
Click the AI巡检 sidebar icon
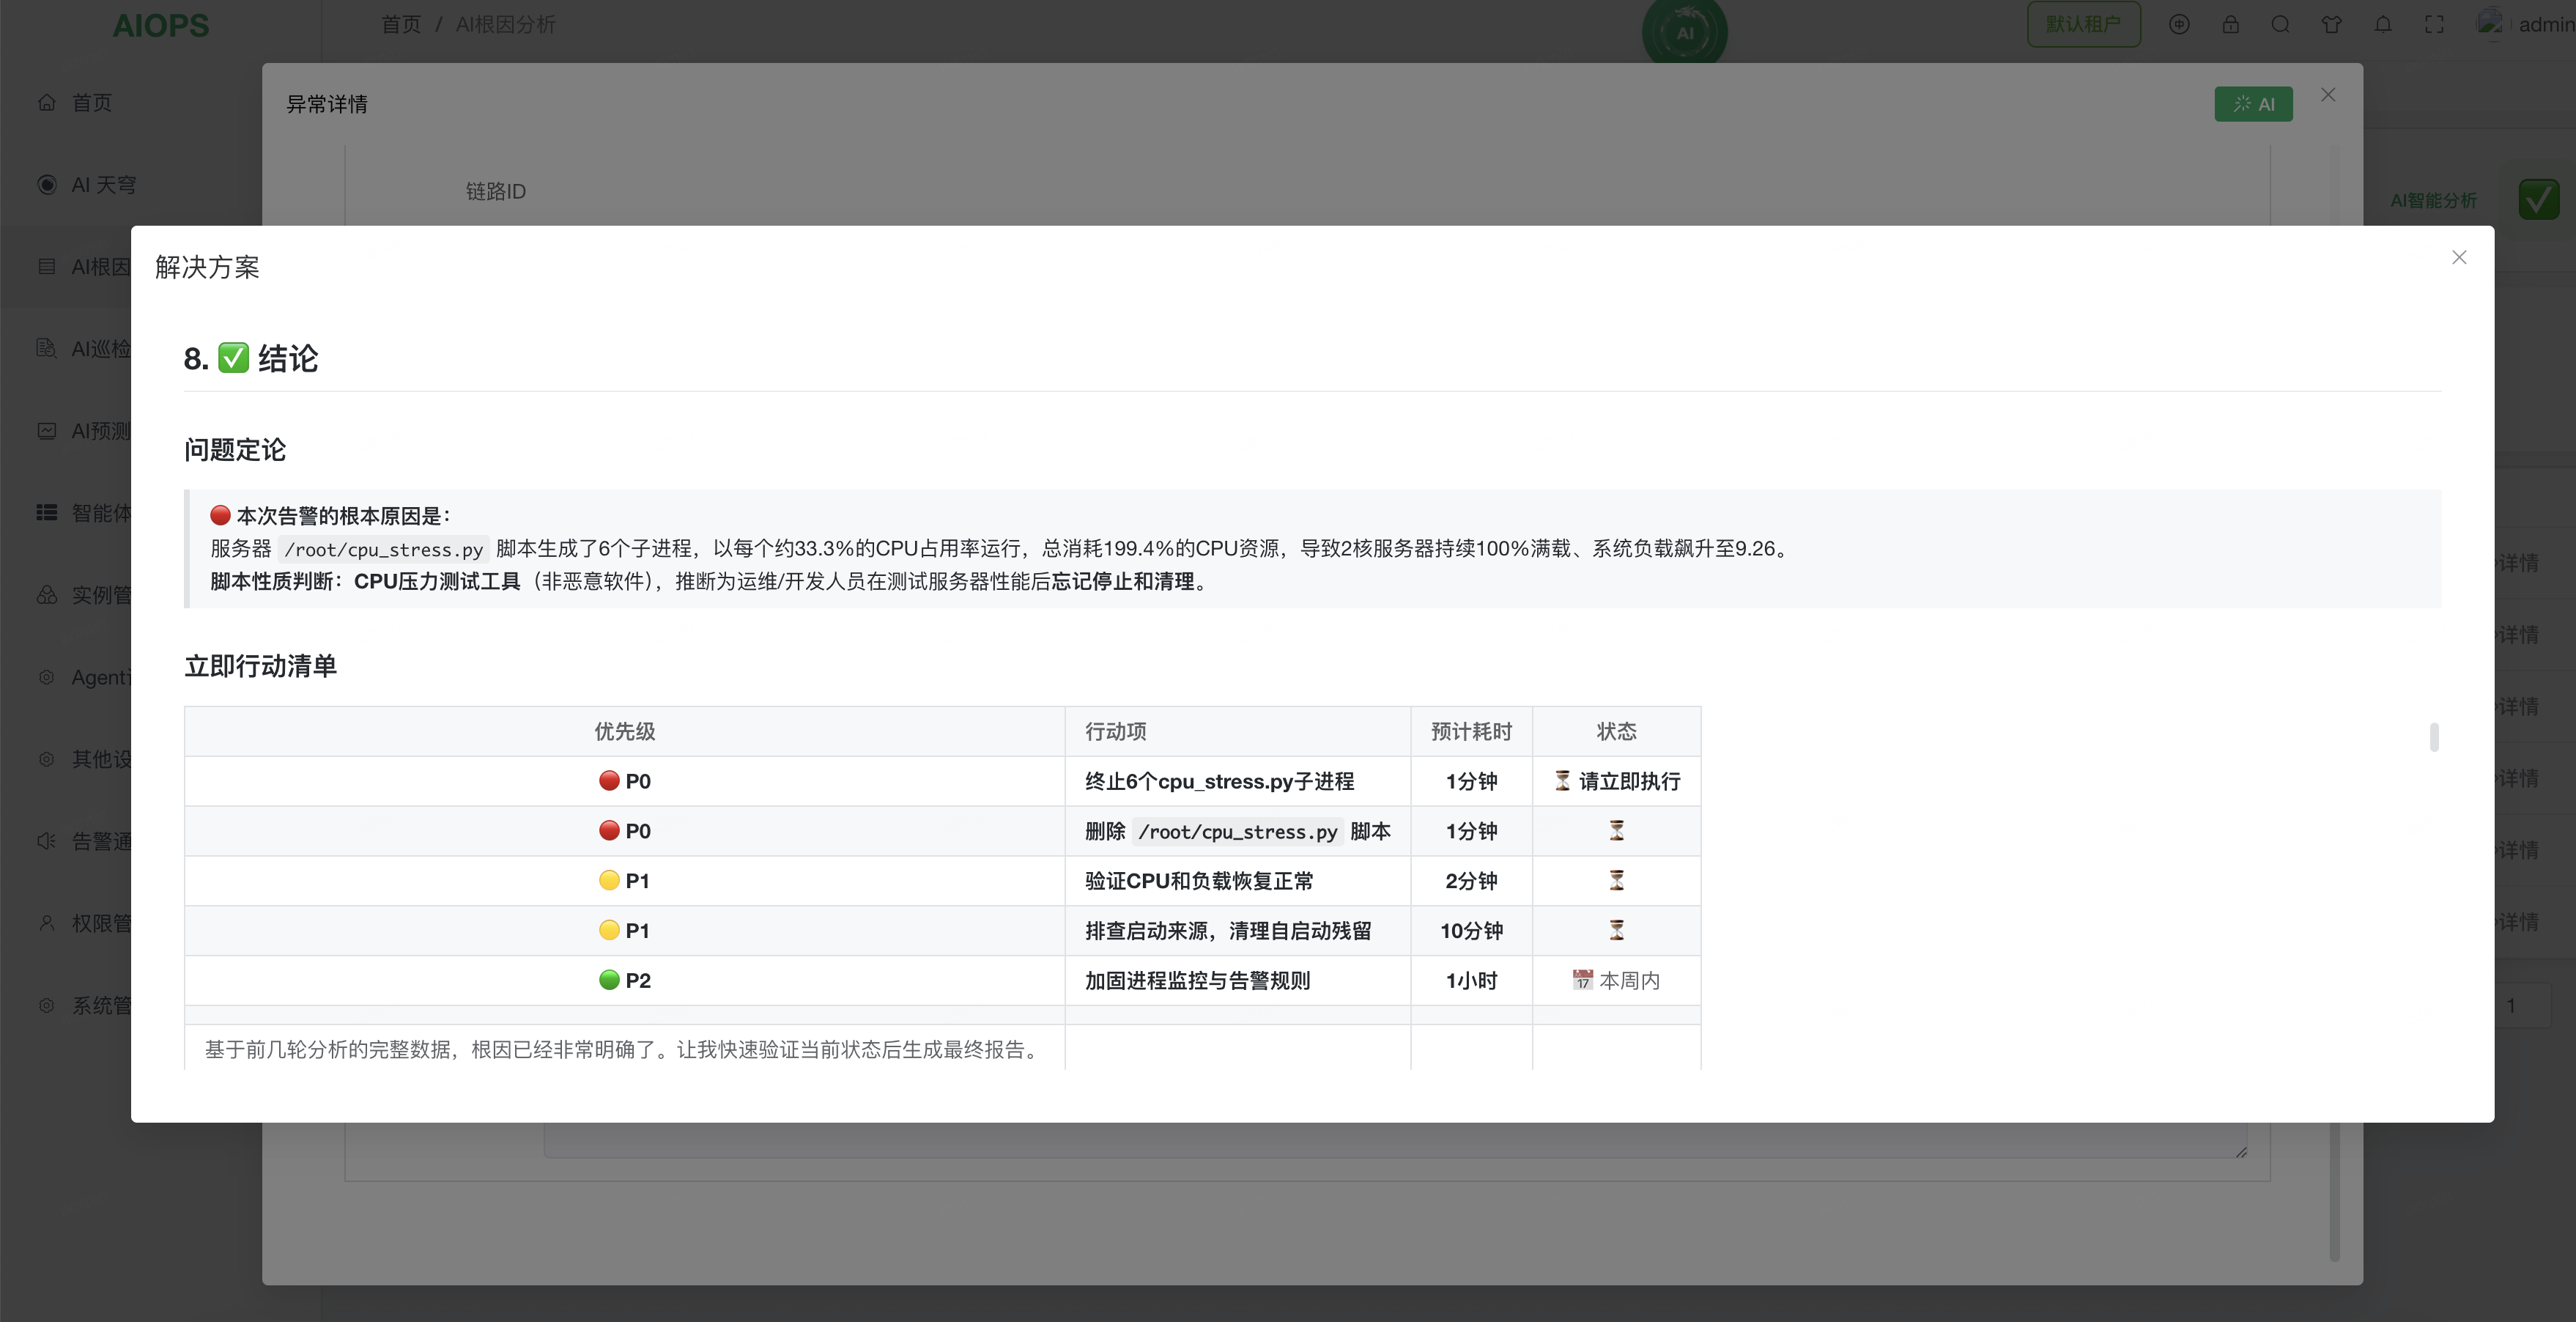(46, 348)
